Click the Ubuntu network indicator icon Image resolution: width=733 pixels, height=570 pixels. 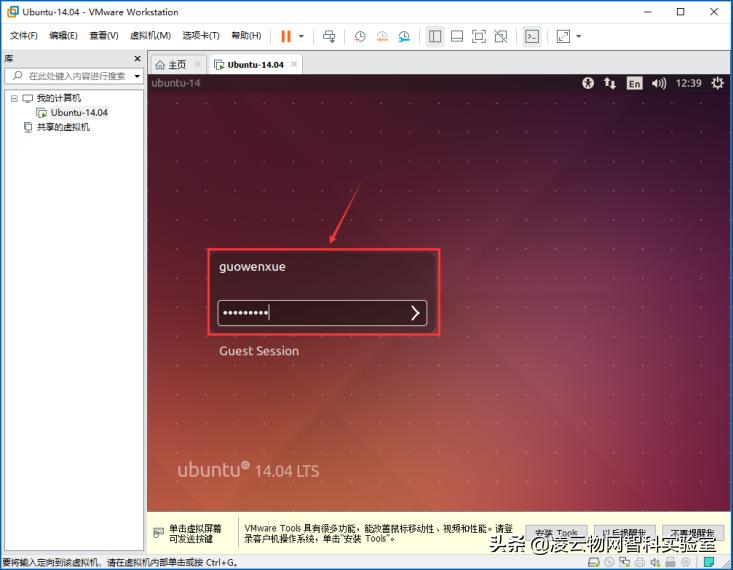pos(610,83)
